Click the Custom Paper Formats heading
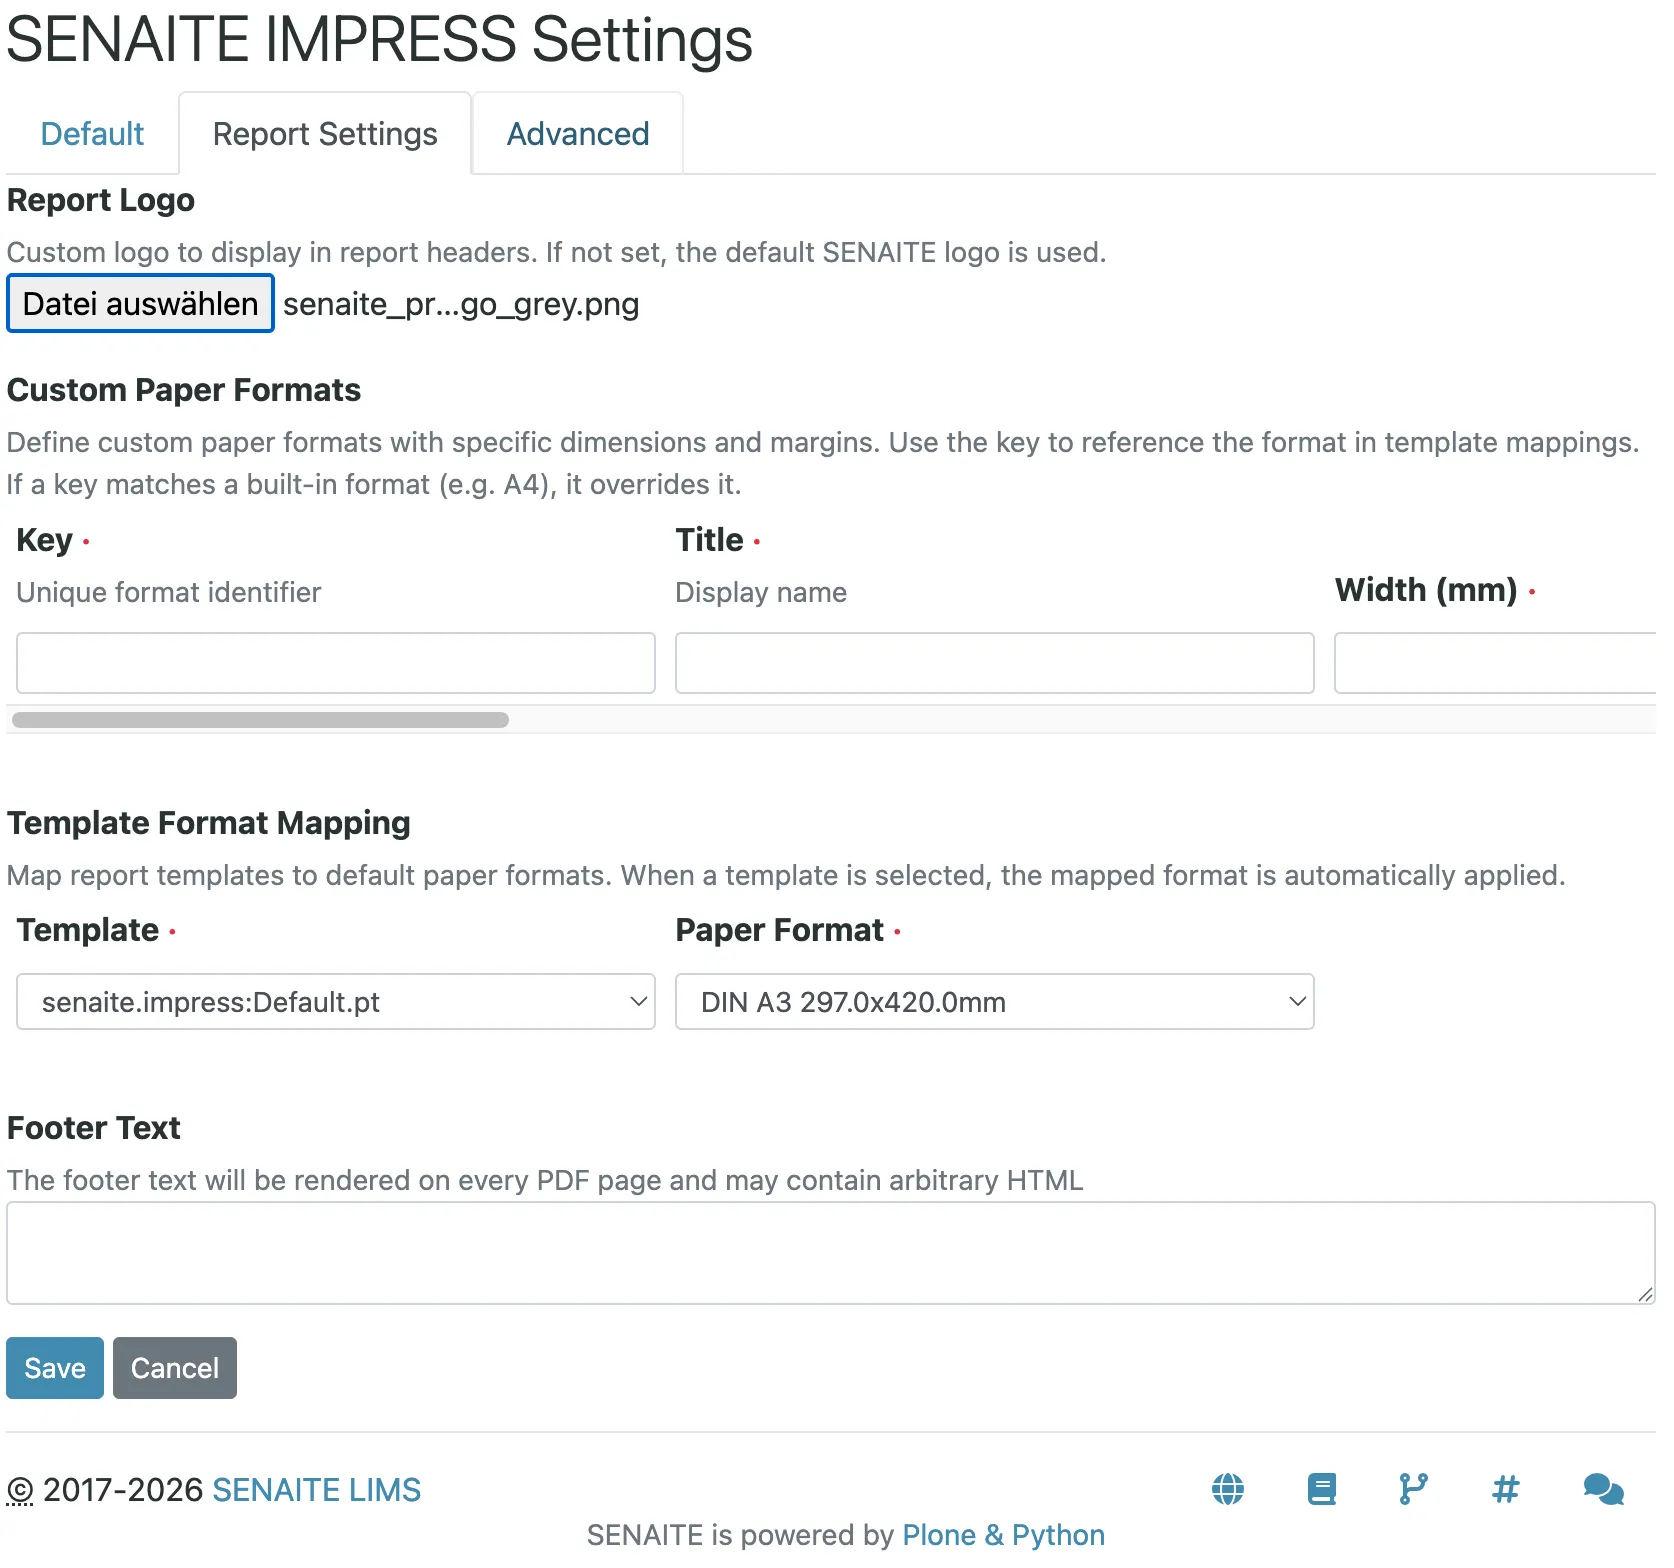The image size is (1674, 1568). (x=184, y=390)
